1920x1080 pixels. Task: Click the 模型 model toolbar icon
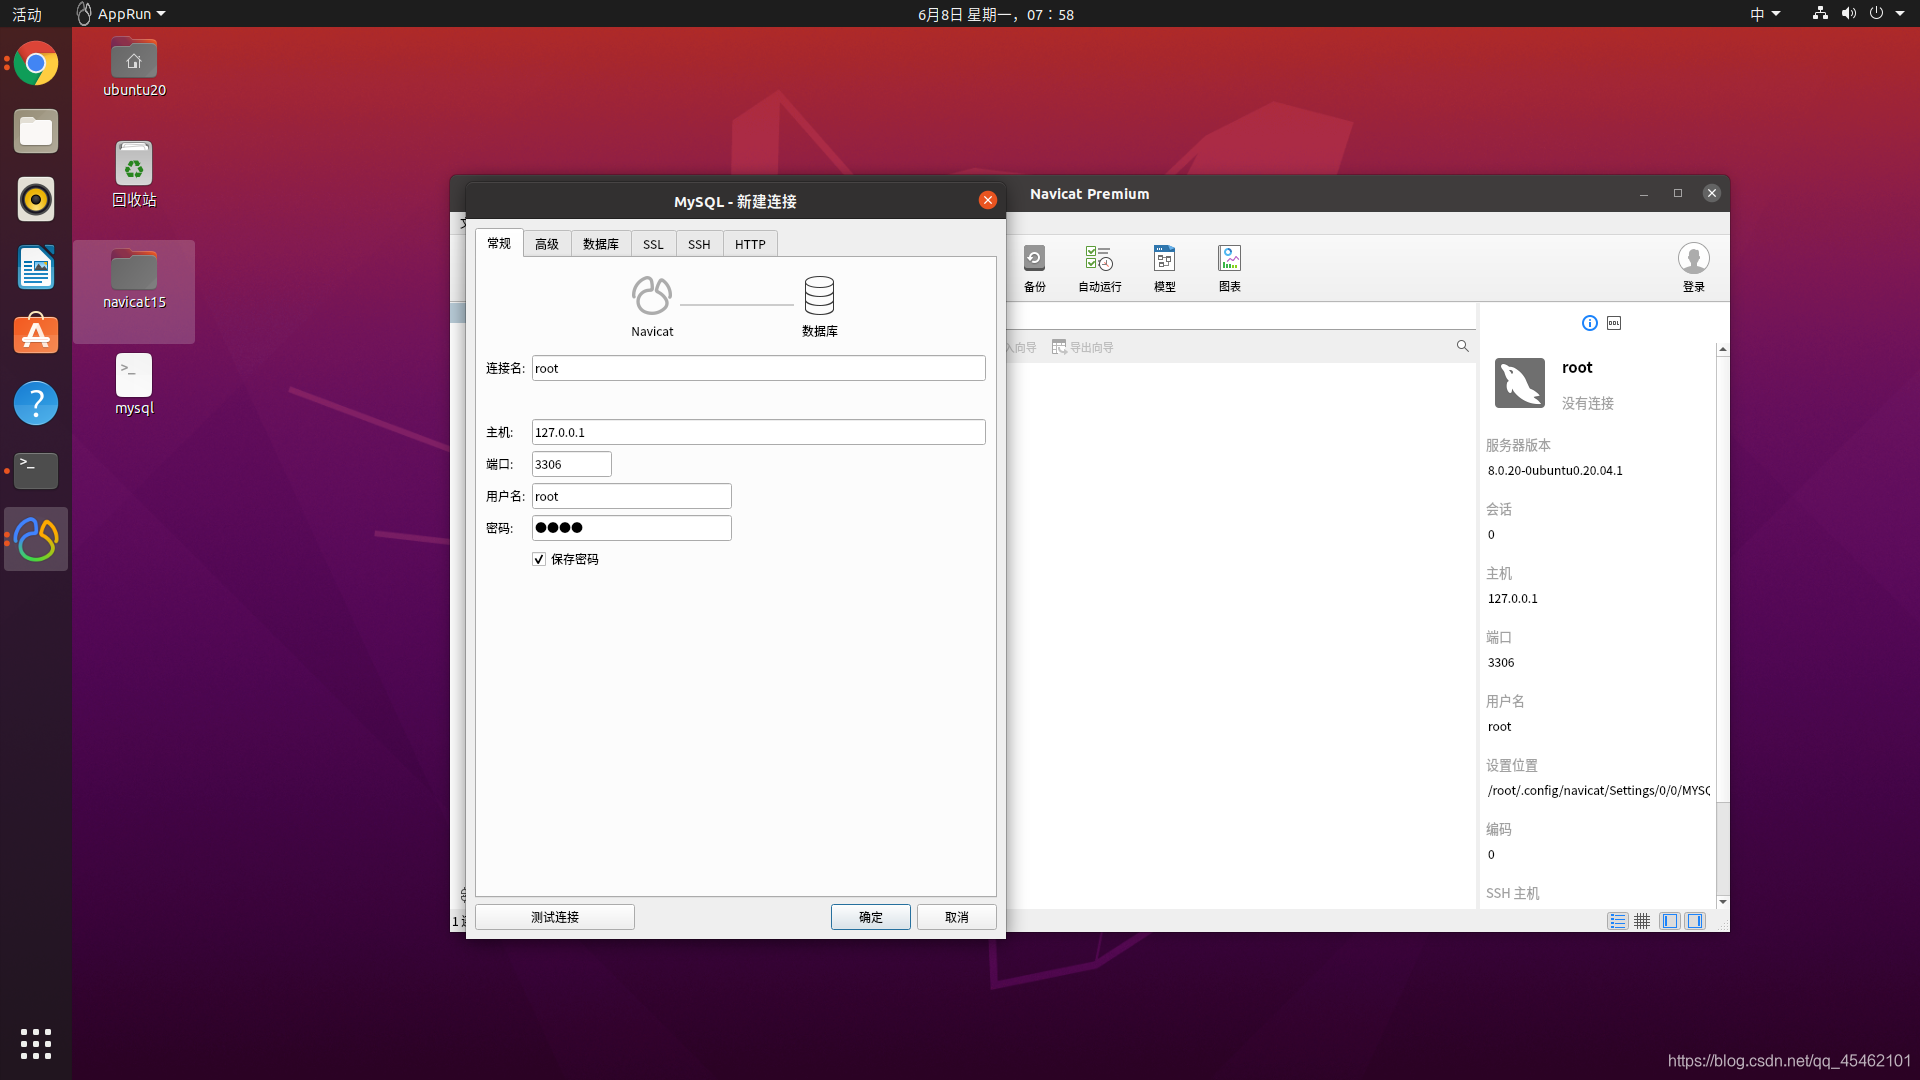[x=1164, y=267]
